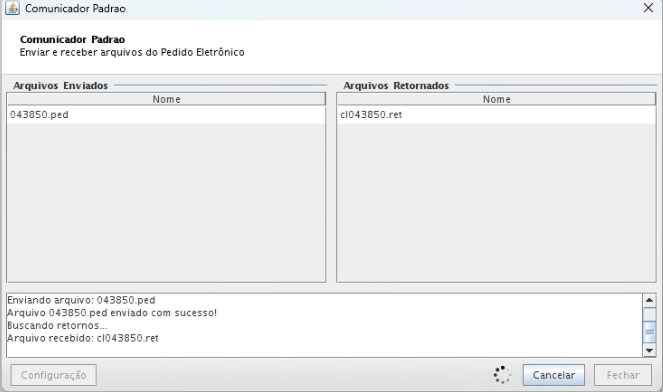Click log scrollbar down arrow
Image resolution: width=663 pixels, height=392 pixels.
pos(649,350)
